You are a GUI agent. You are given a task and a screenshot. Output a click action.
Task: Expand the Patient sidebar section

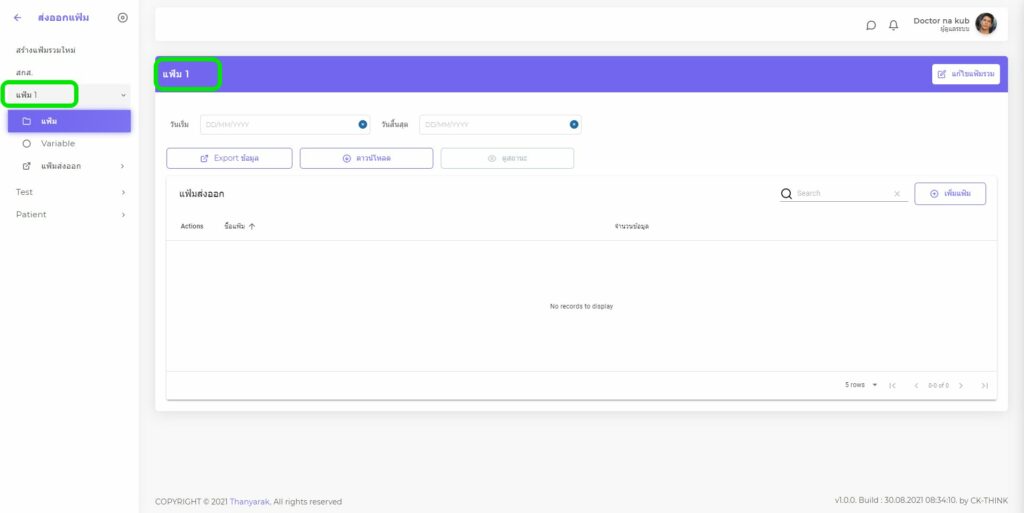pyautogui.click(x=123, y=215)
